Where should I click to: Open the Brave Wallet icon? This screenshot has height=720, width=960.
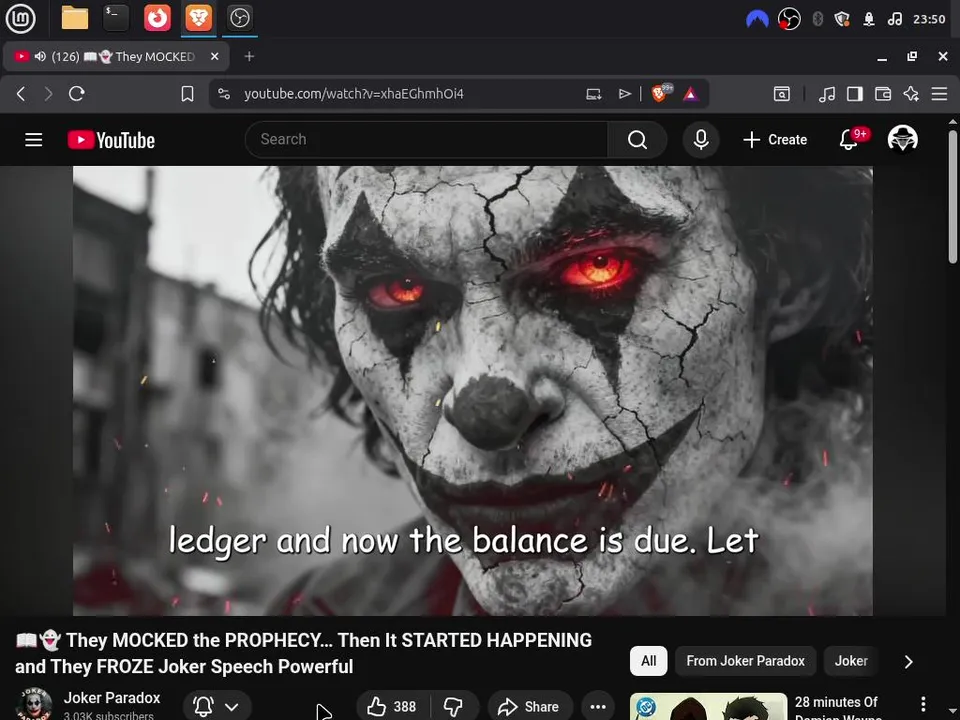pos(883,94)
